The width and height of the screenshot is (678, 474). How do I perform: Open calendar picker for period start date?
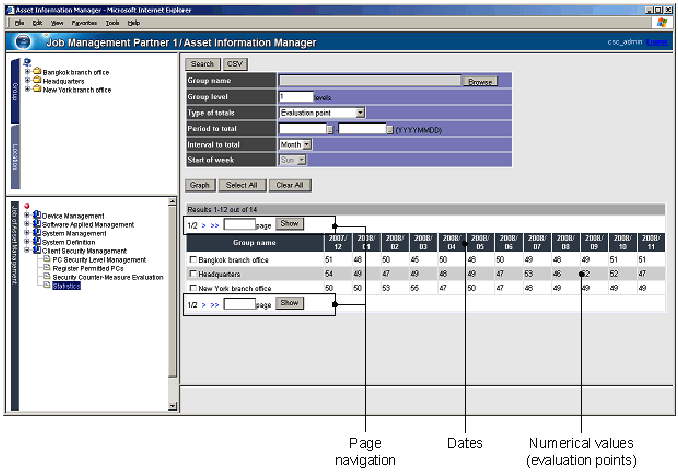[331, 129]
